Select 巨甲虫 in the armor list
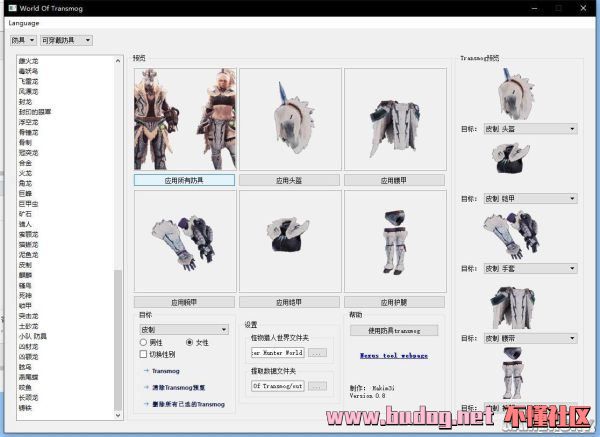 (29, 204)
